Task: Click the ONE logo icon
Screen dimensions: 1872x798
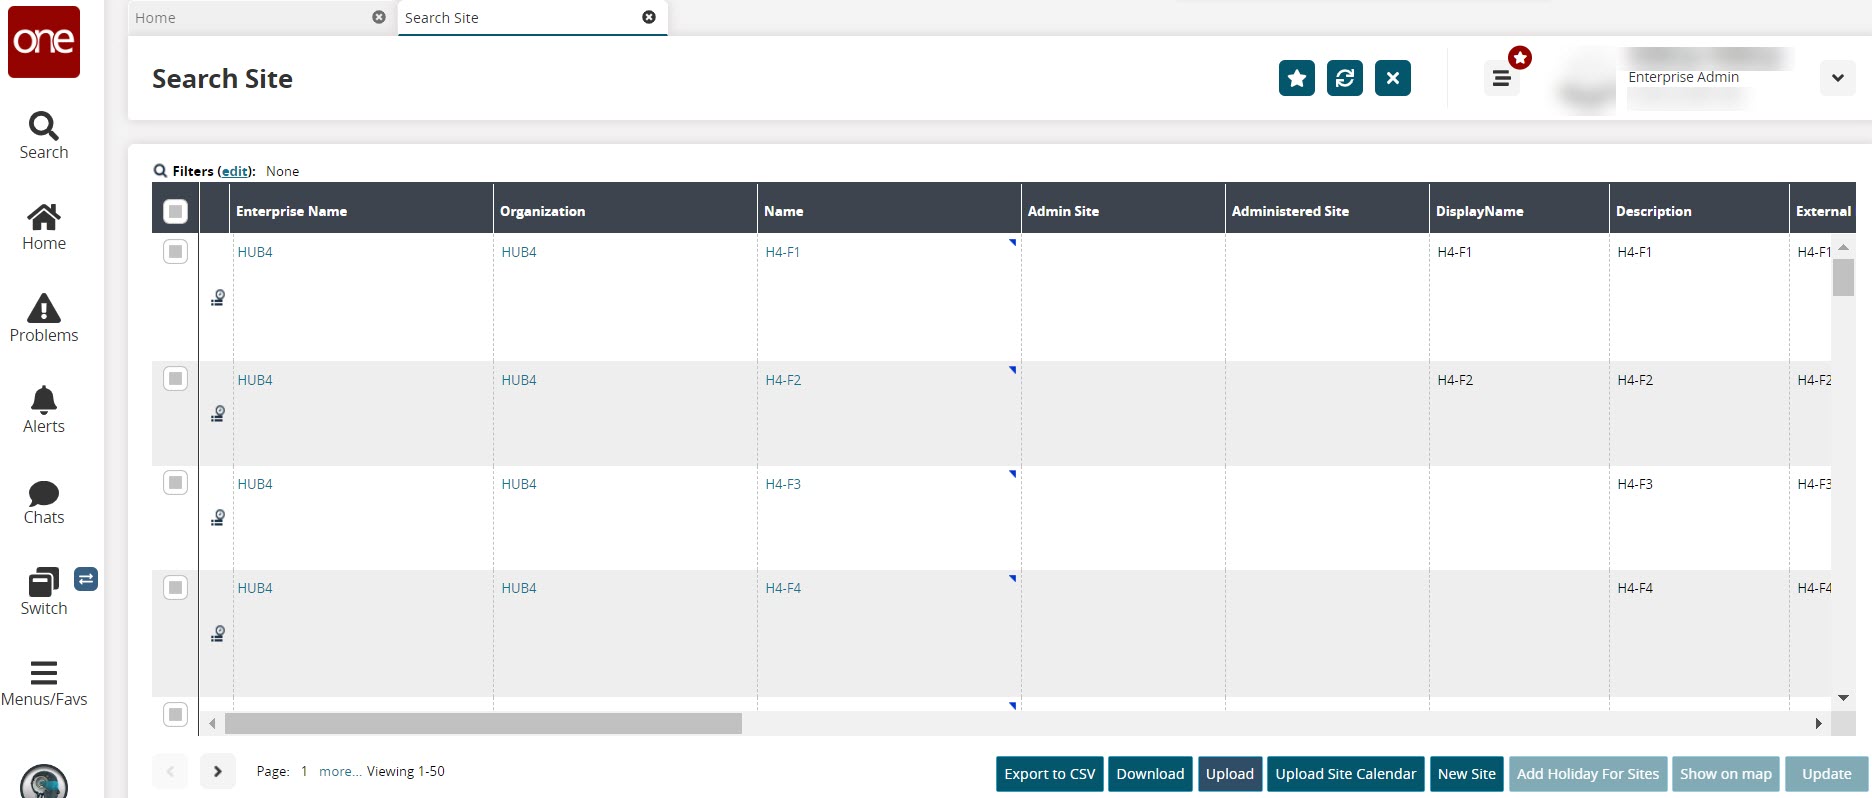Action: pos(44,41)
